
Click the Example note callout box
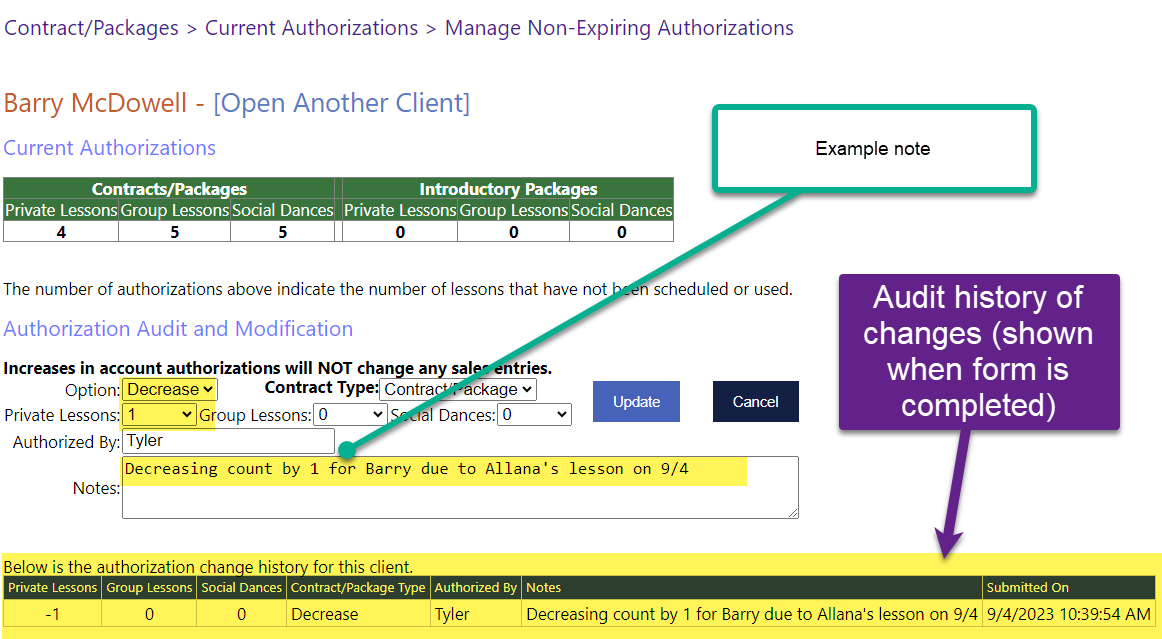coord(873,149)
